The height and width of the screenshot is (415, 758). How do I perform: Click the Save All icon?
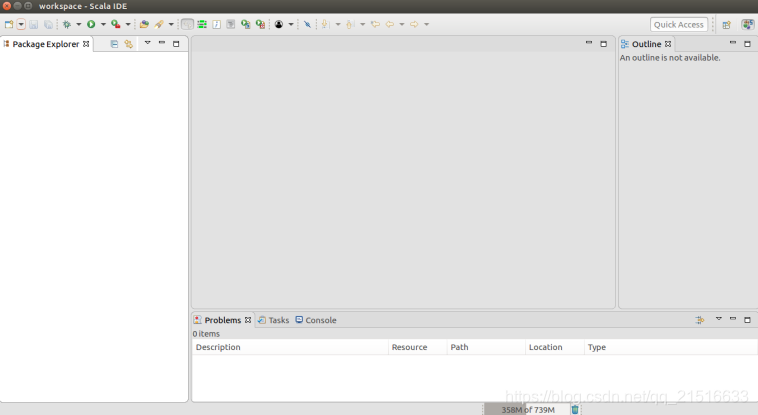pos(48,24)
